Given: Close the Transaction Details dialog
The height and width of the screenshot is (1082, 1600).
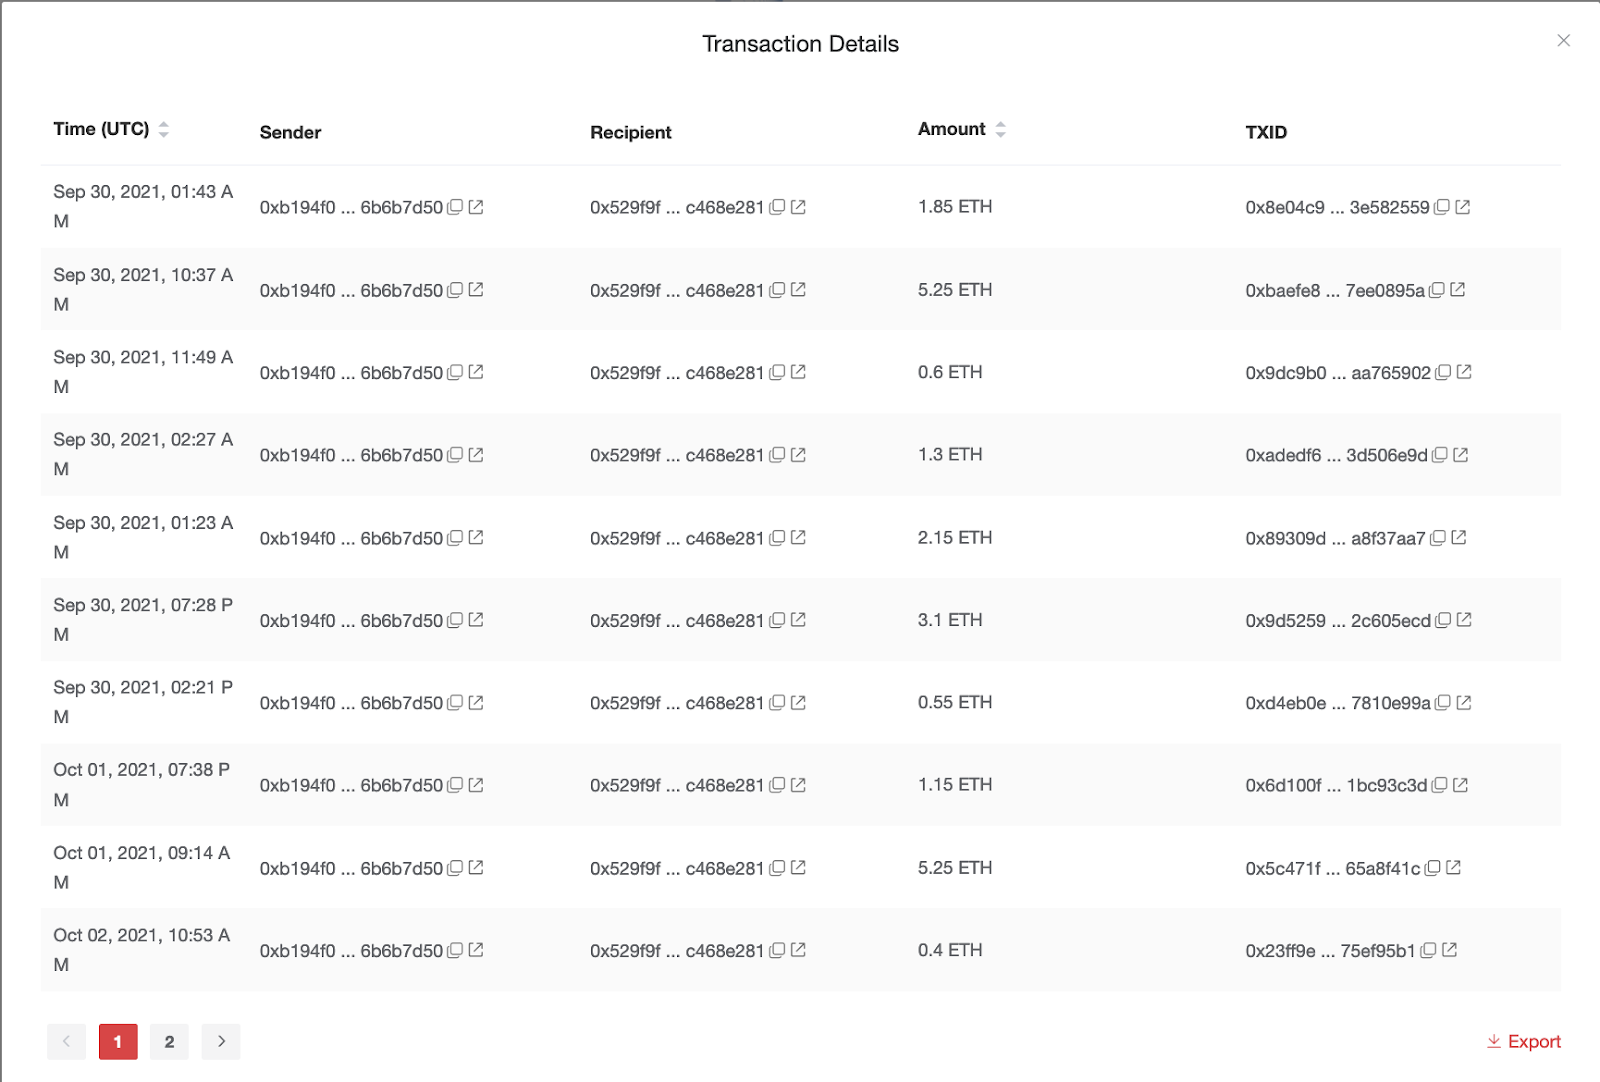Looking at the screenshot, I should pyautogui.click(x=1564, y=40).
